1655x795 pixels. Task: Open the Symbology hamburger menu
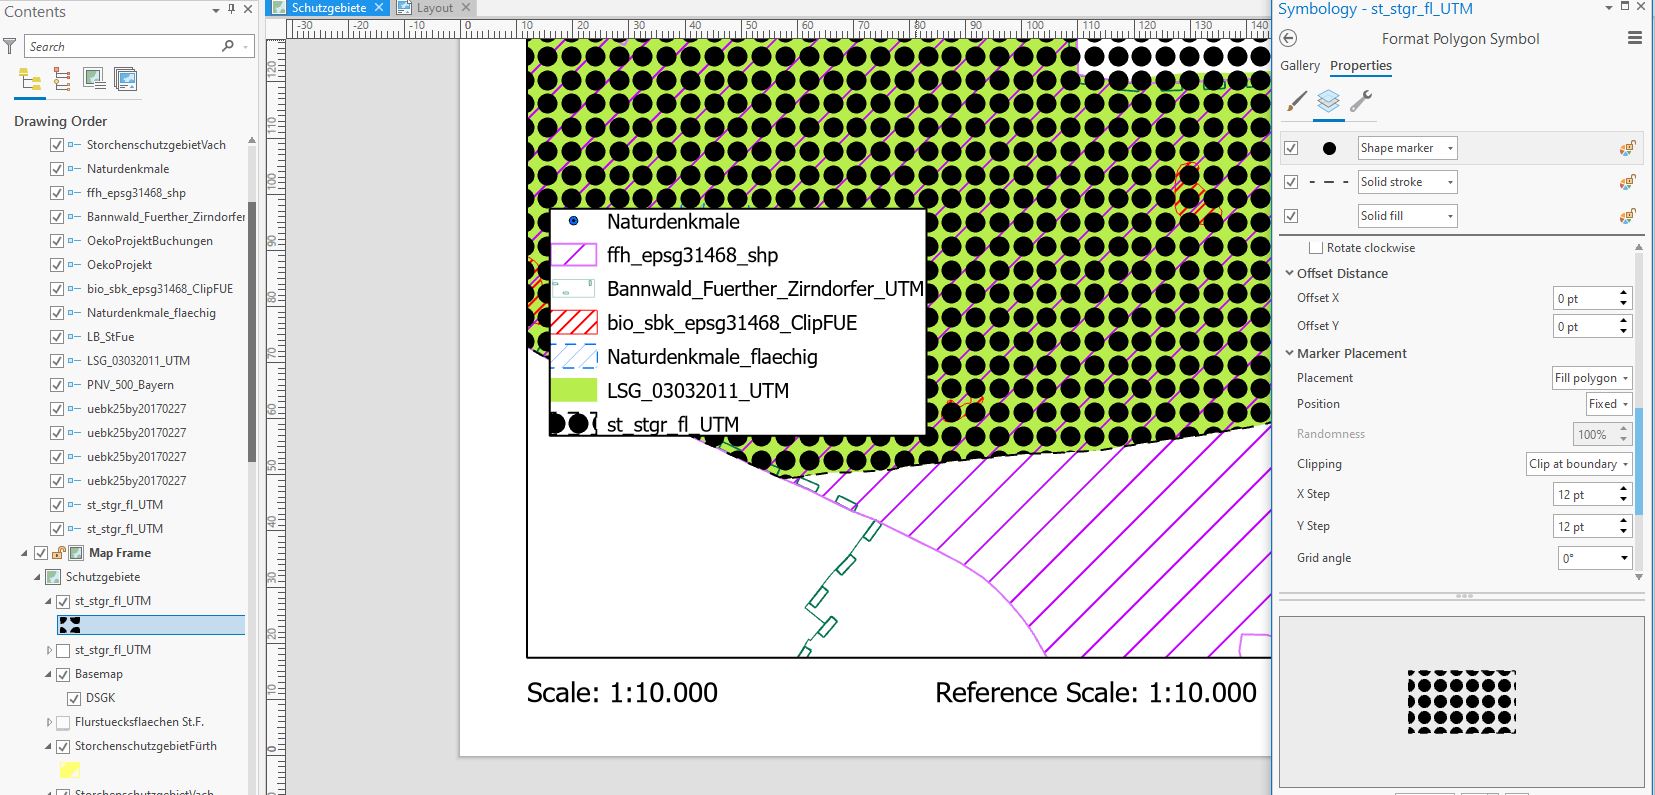1635,38
